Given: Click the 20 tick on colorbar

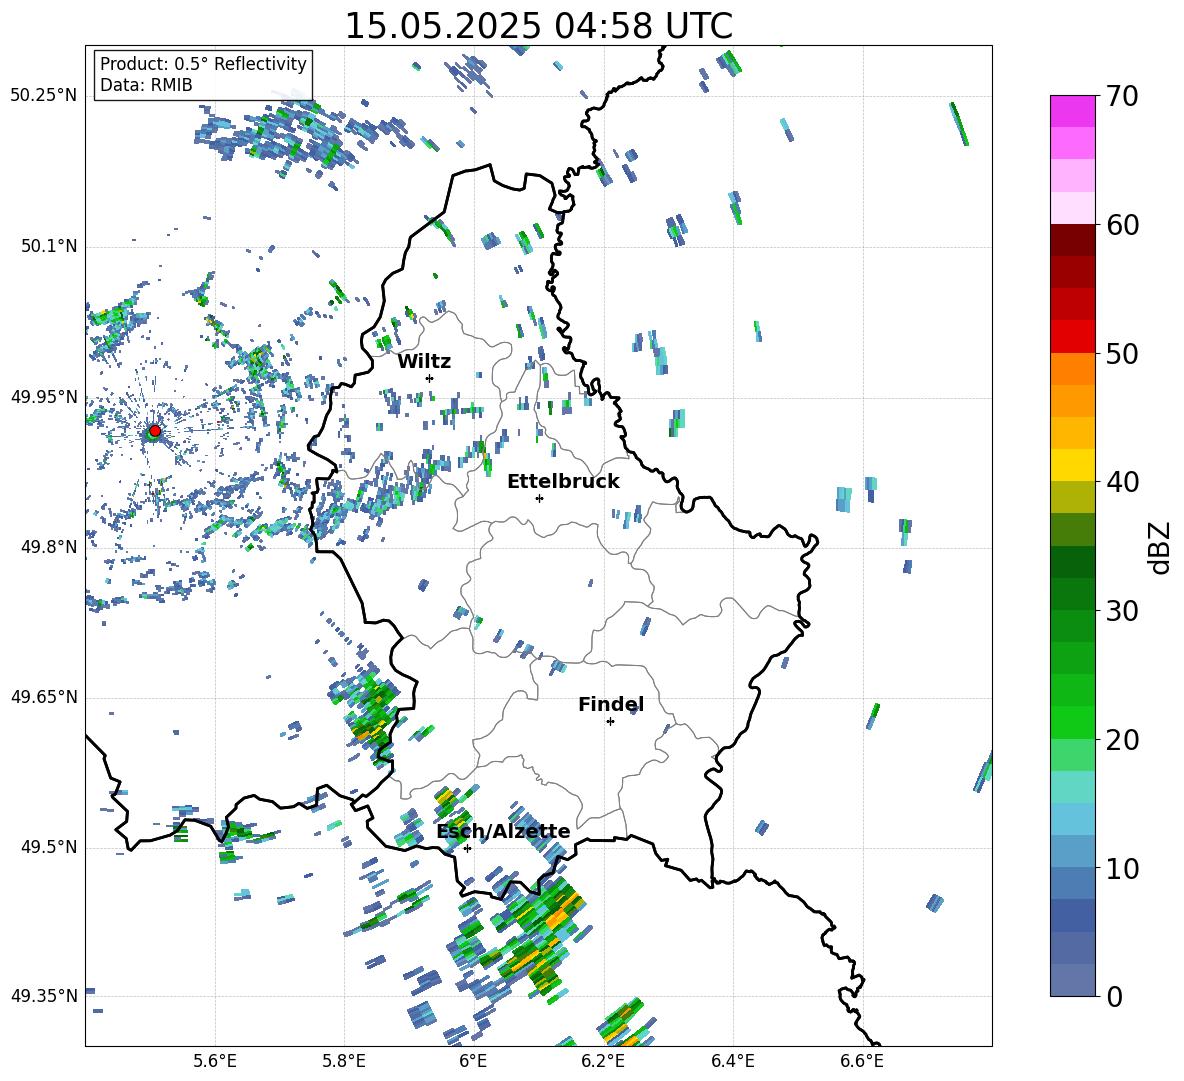Looking at the screenshot, I should (1122, 740).
